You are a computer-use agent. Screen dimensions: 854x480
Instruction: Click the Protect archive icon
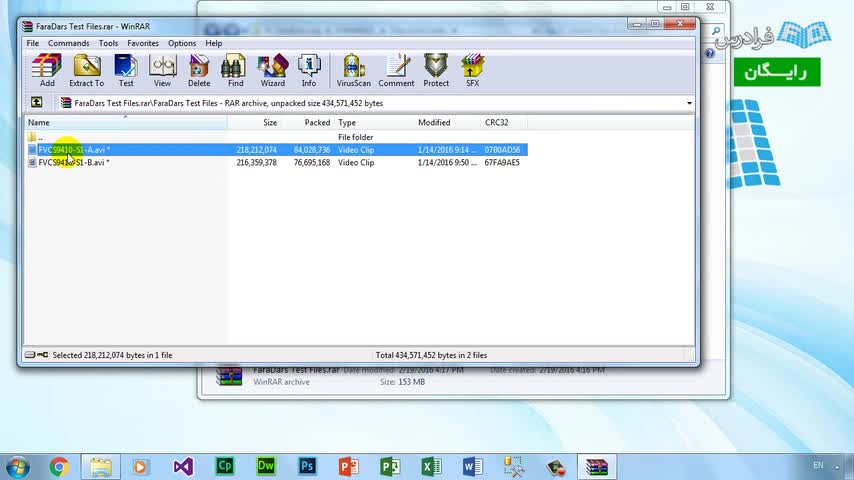436,70
